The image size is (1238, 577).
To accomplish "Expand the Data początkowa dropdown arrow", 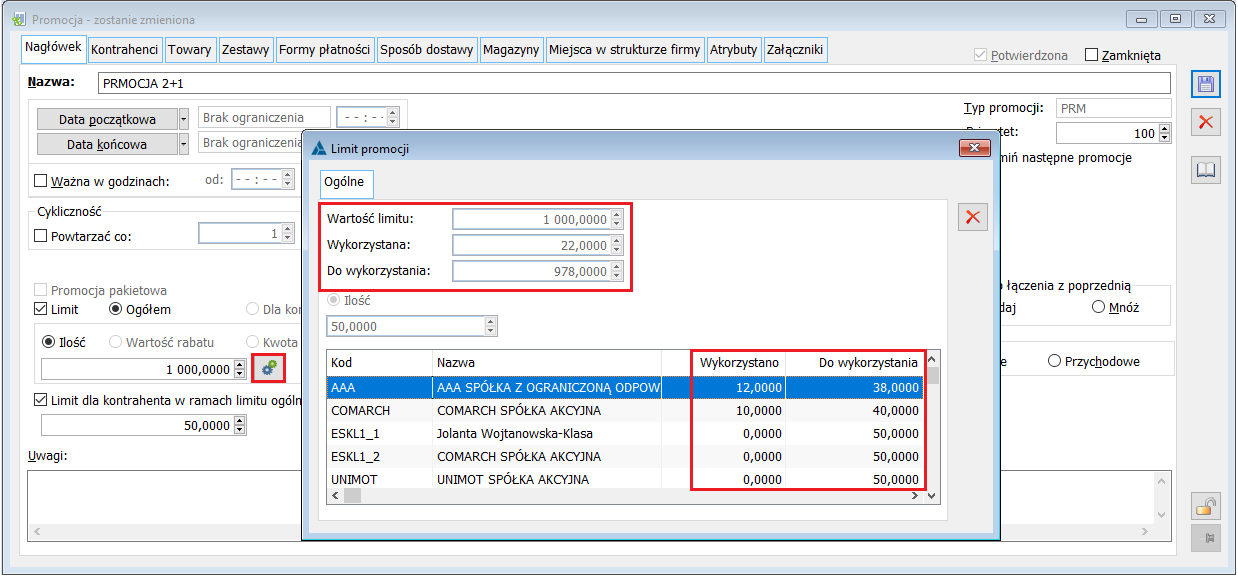I will pos(184,119).
